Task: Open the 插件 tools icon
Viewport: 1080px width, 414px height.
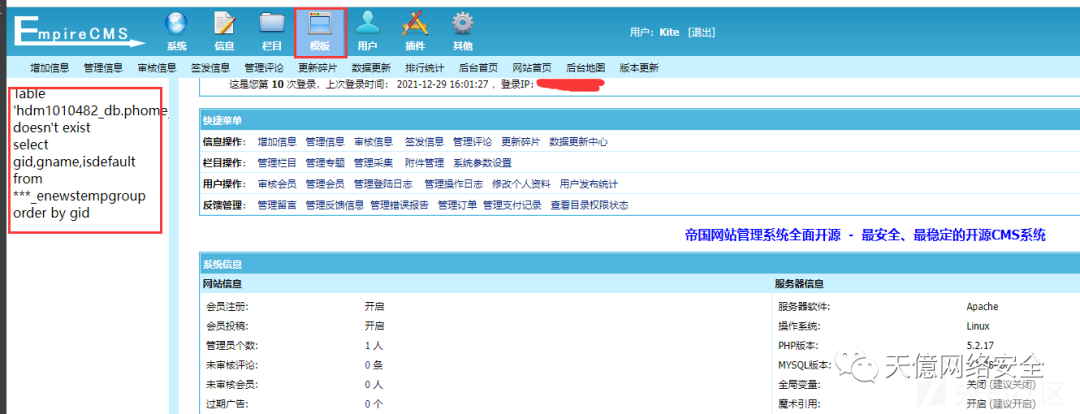Action: (x=415, y=32)
